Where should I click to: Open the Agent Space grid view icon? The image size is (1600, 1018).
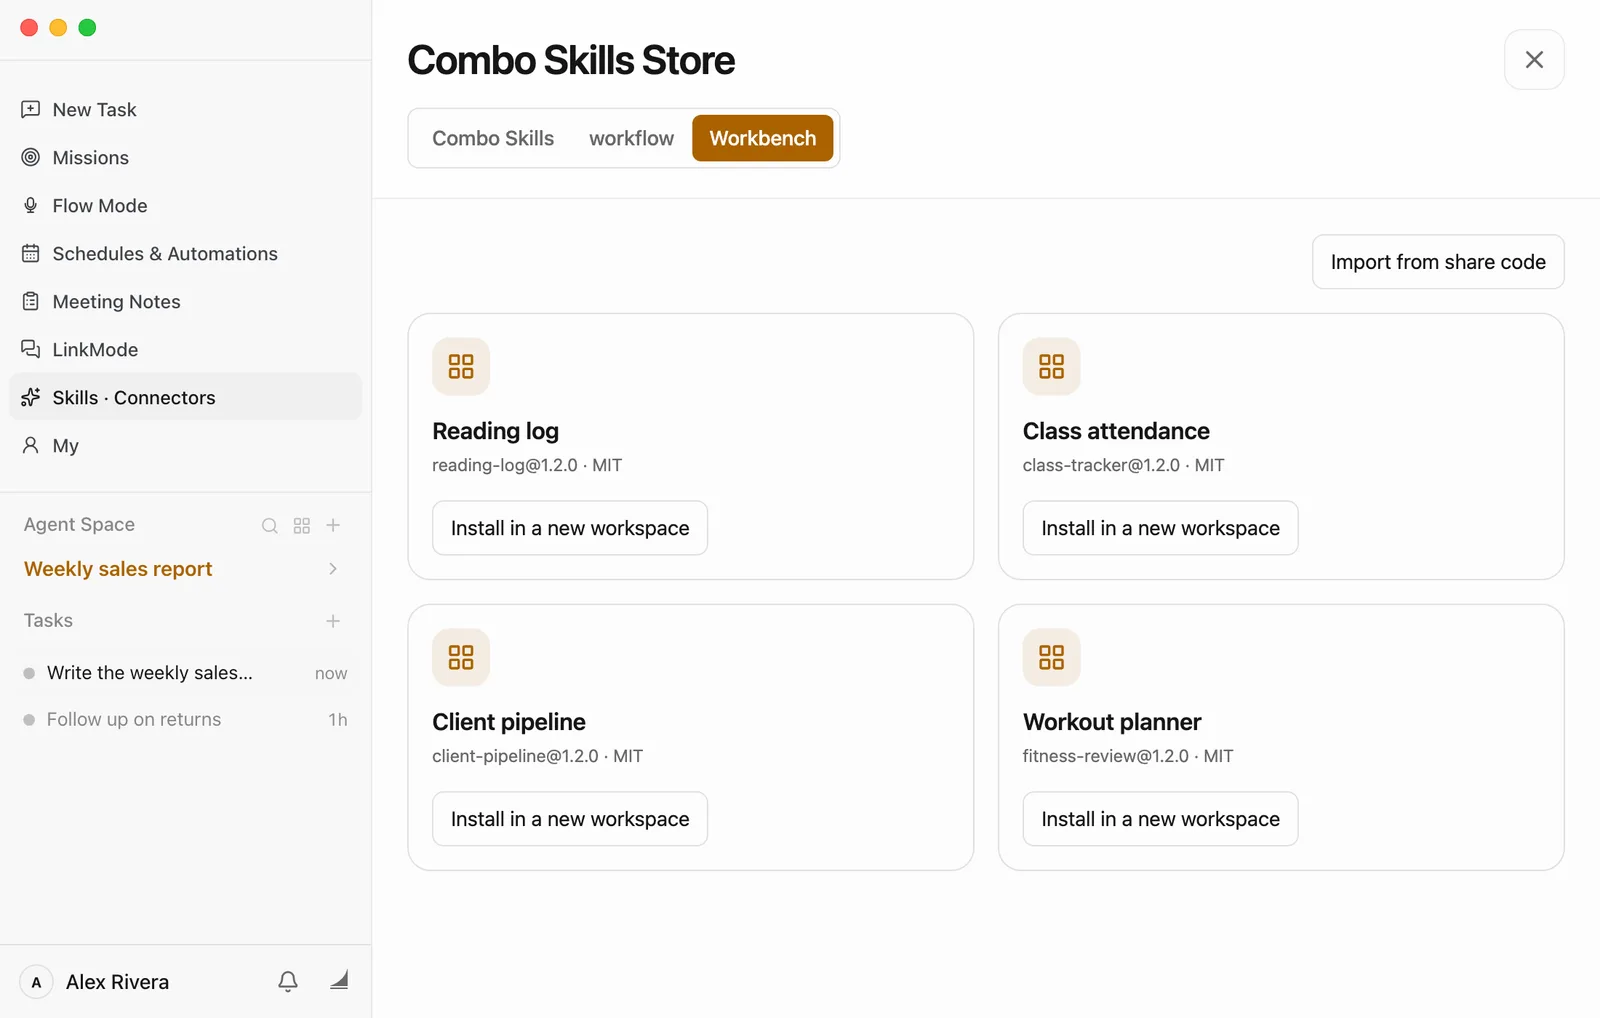302,525
